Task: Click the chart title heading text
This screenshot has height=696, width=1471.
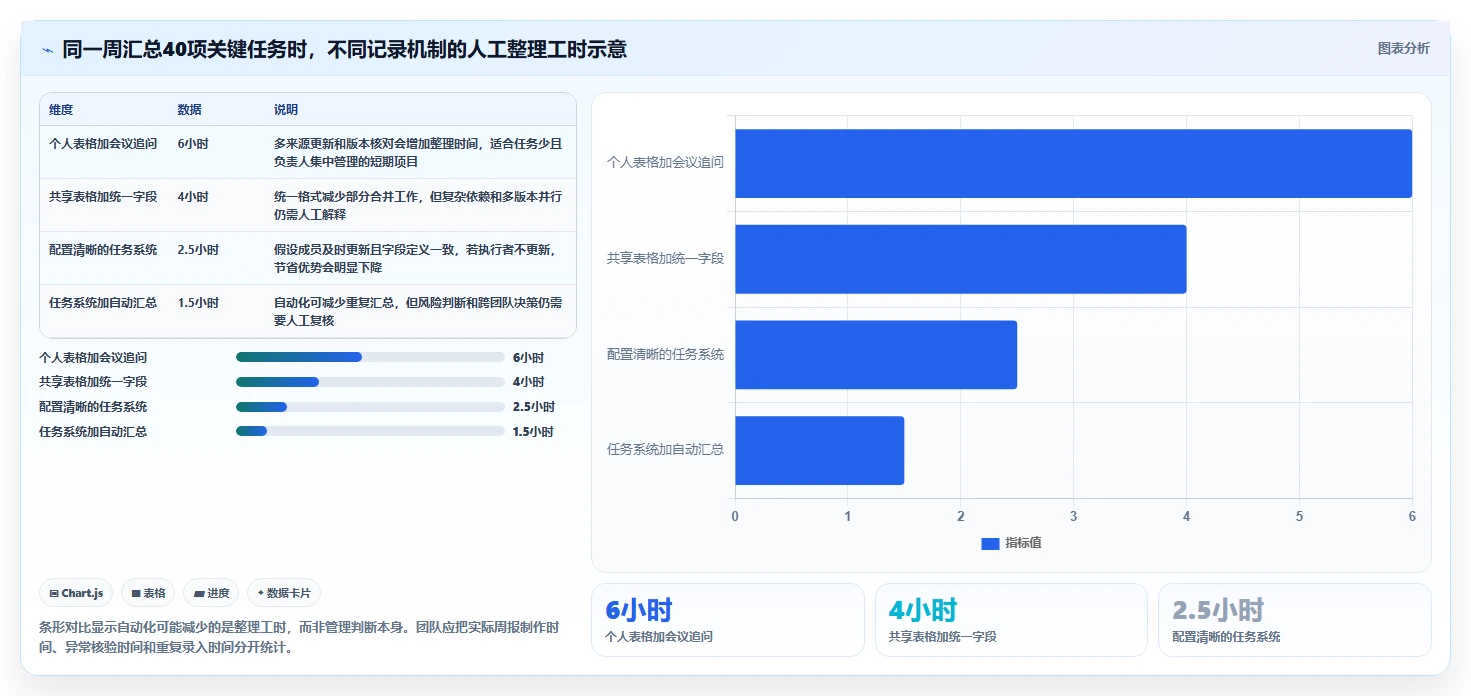Action: click(x=345, y=49)
